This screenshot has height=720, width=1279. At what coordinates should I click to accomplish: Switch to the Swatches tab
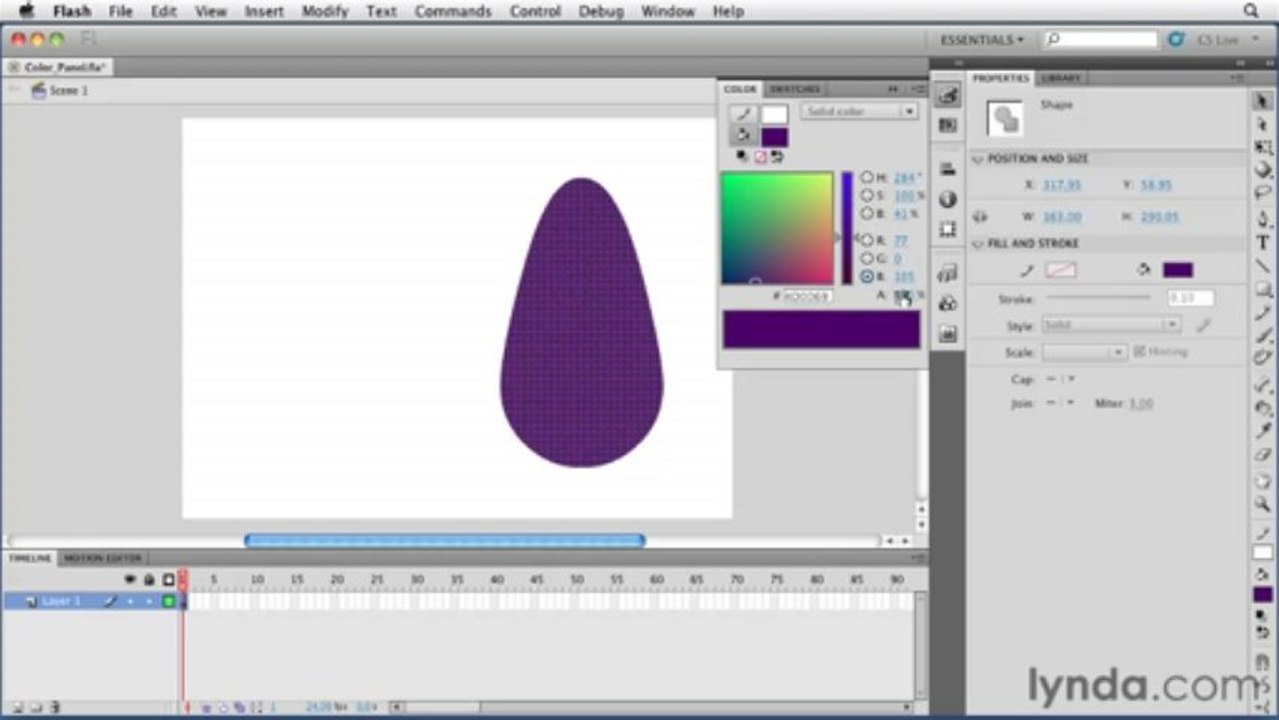click(x=795, y=89)
